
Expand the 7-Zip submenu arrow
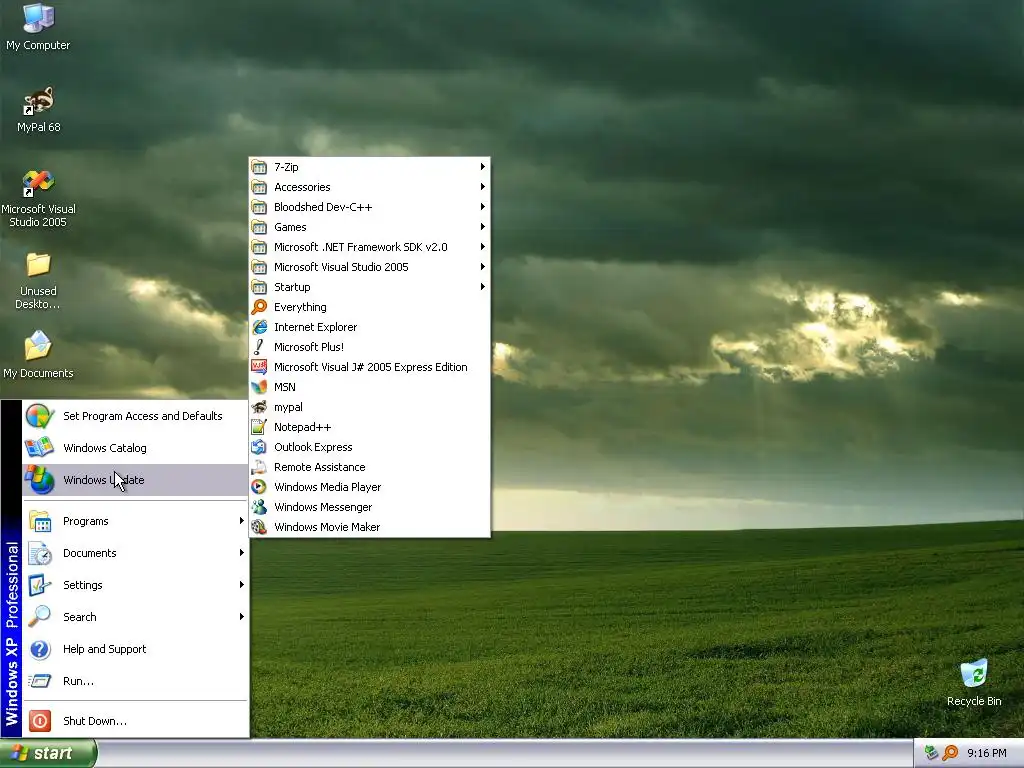483,167
